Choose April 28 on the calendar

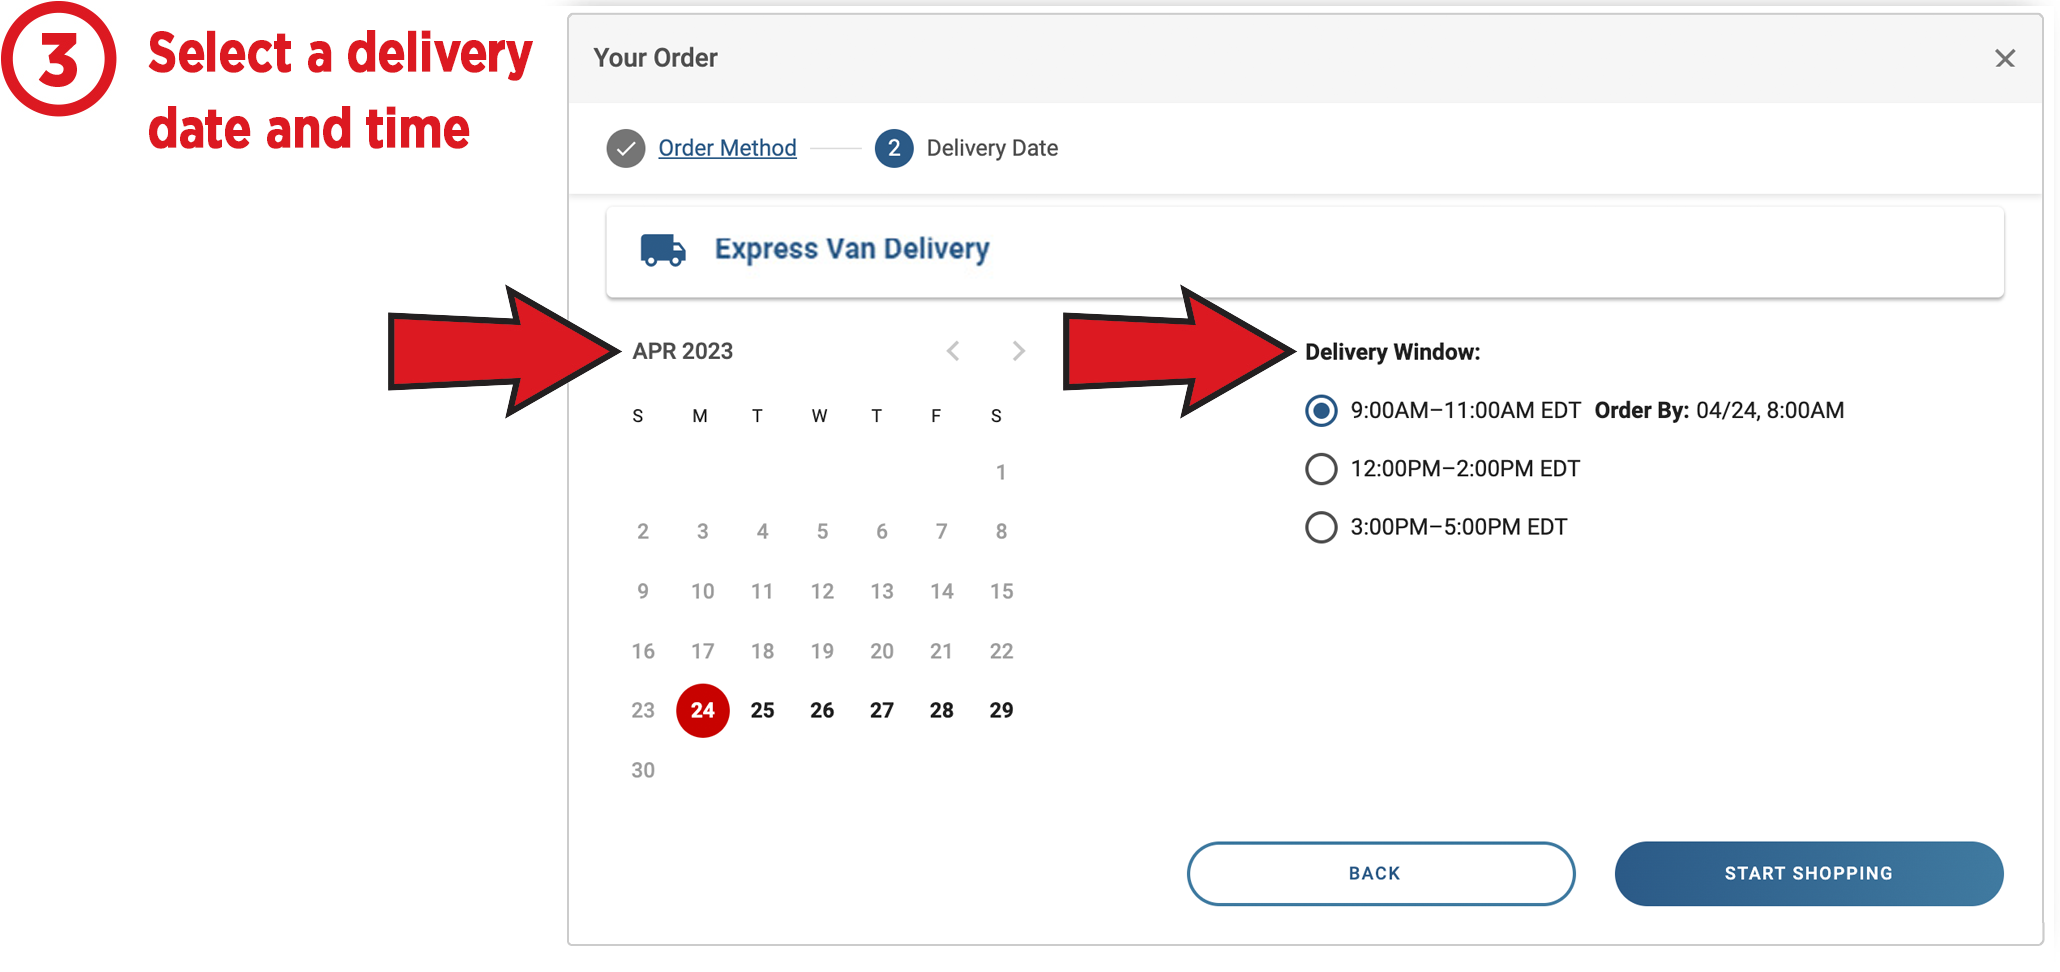click(x=941, y=711)
